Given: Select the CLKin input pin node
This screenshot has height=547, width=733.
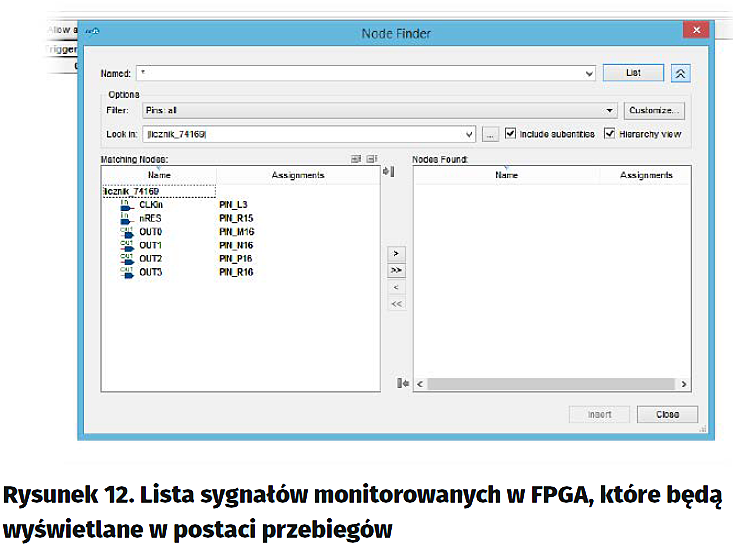Looking at the screenshot, I should 150,204.
